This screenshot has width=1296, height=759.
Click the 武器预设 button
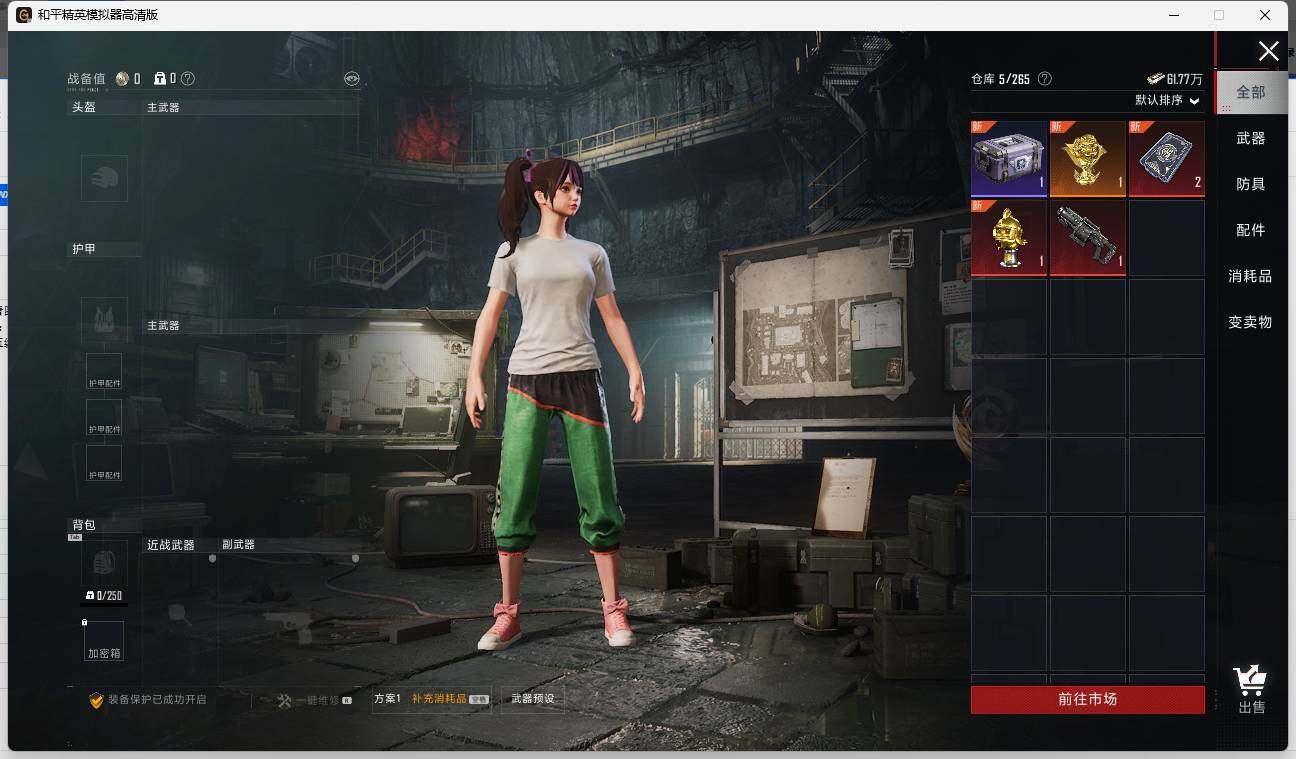coord(532,699)
